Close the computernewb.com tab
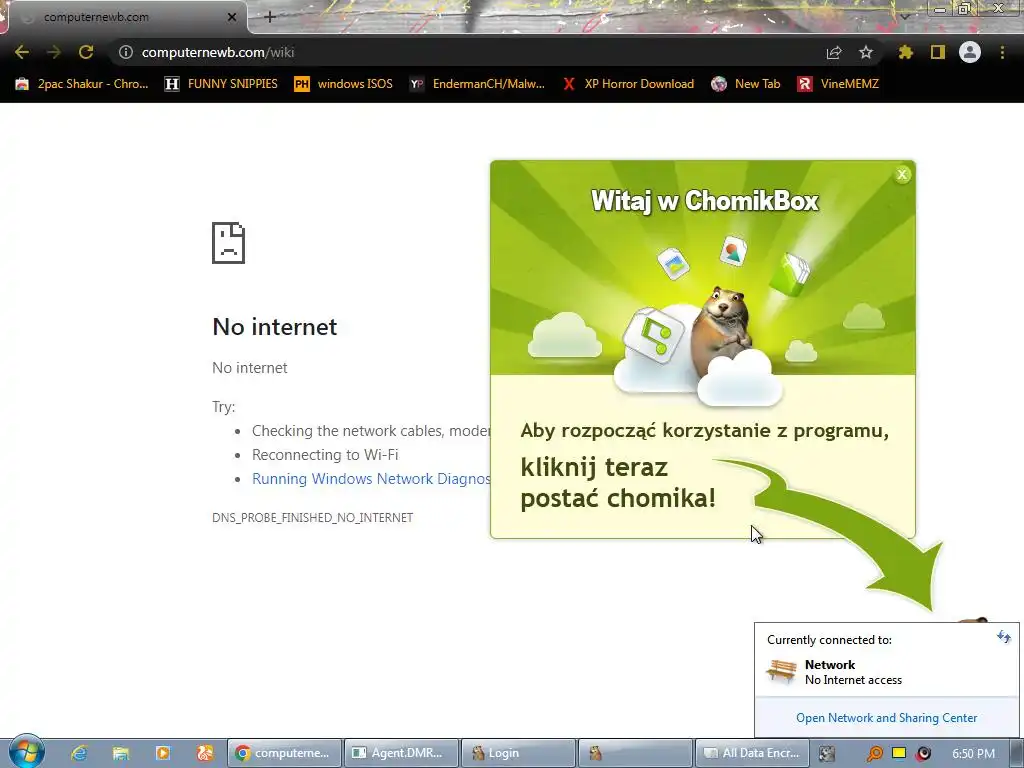1024x768 pixels. (232, 18)
